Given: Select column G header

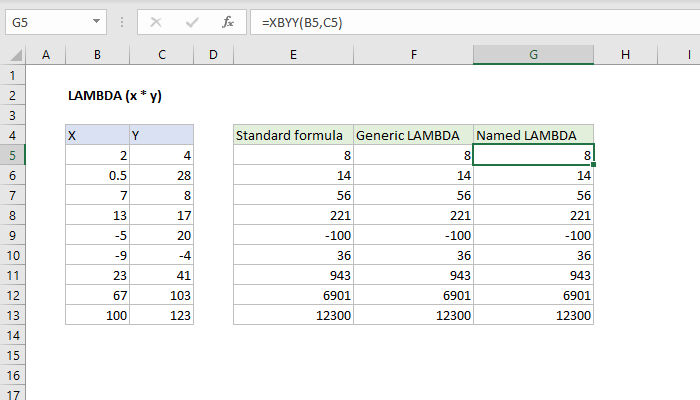Looking at the screenshot, I should point(533,55).
